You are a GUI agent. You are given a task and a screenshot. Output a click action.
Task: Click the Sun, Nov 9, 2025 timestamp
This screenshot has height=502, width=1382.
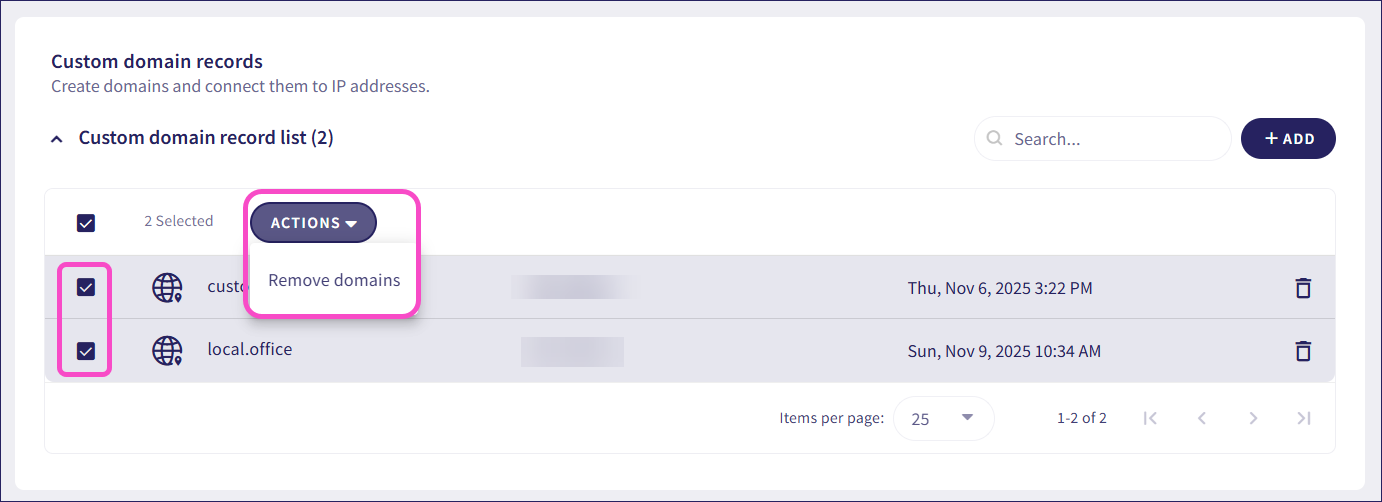pyautogui.click(x=1004, y=351)
